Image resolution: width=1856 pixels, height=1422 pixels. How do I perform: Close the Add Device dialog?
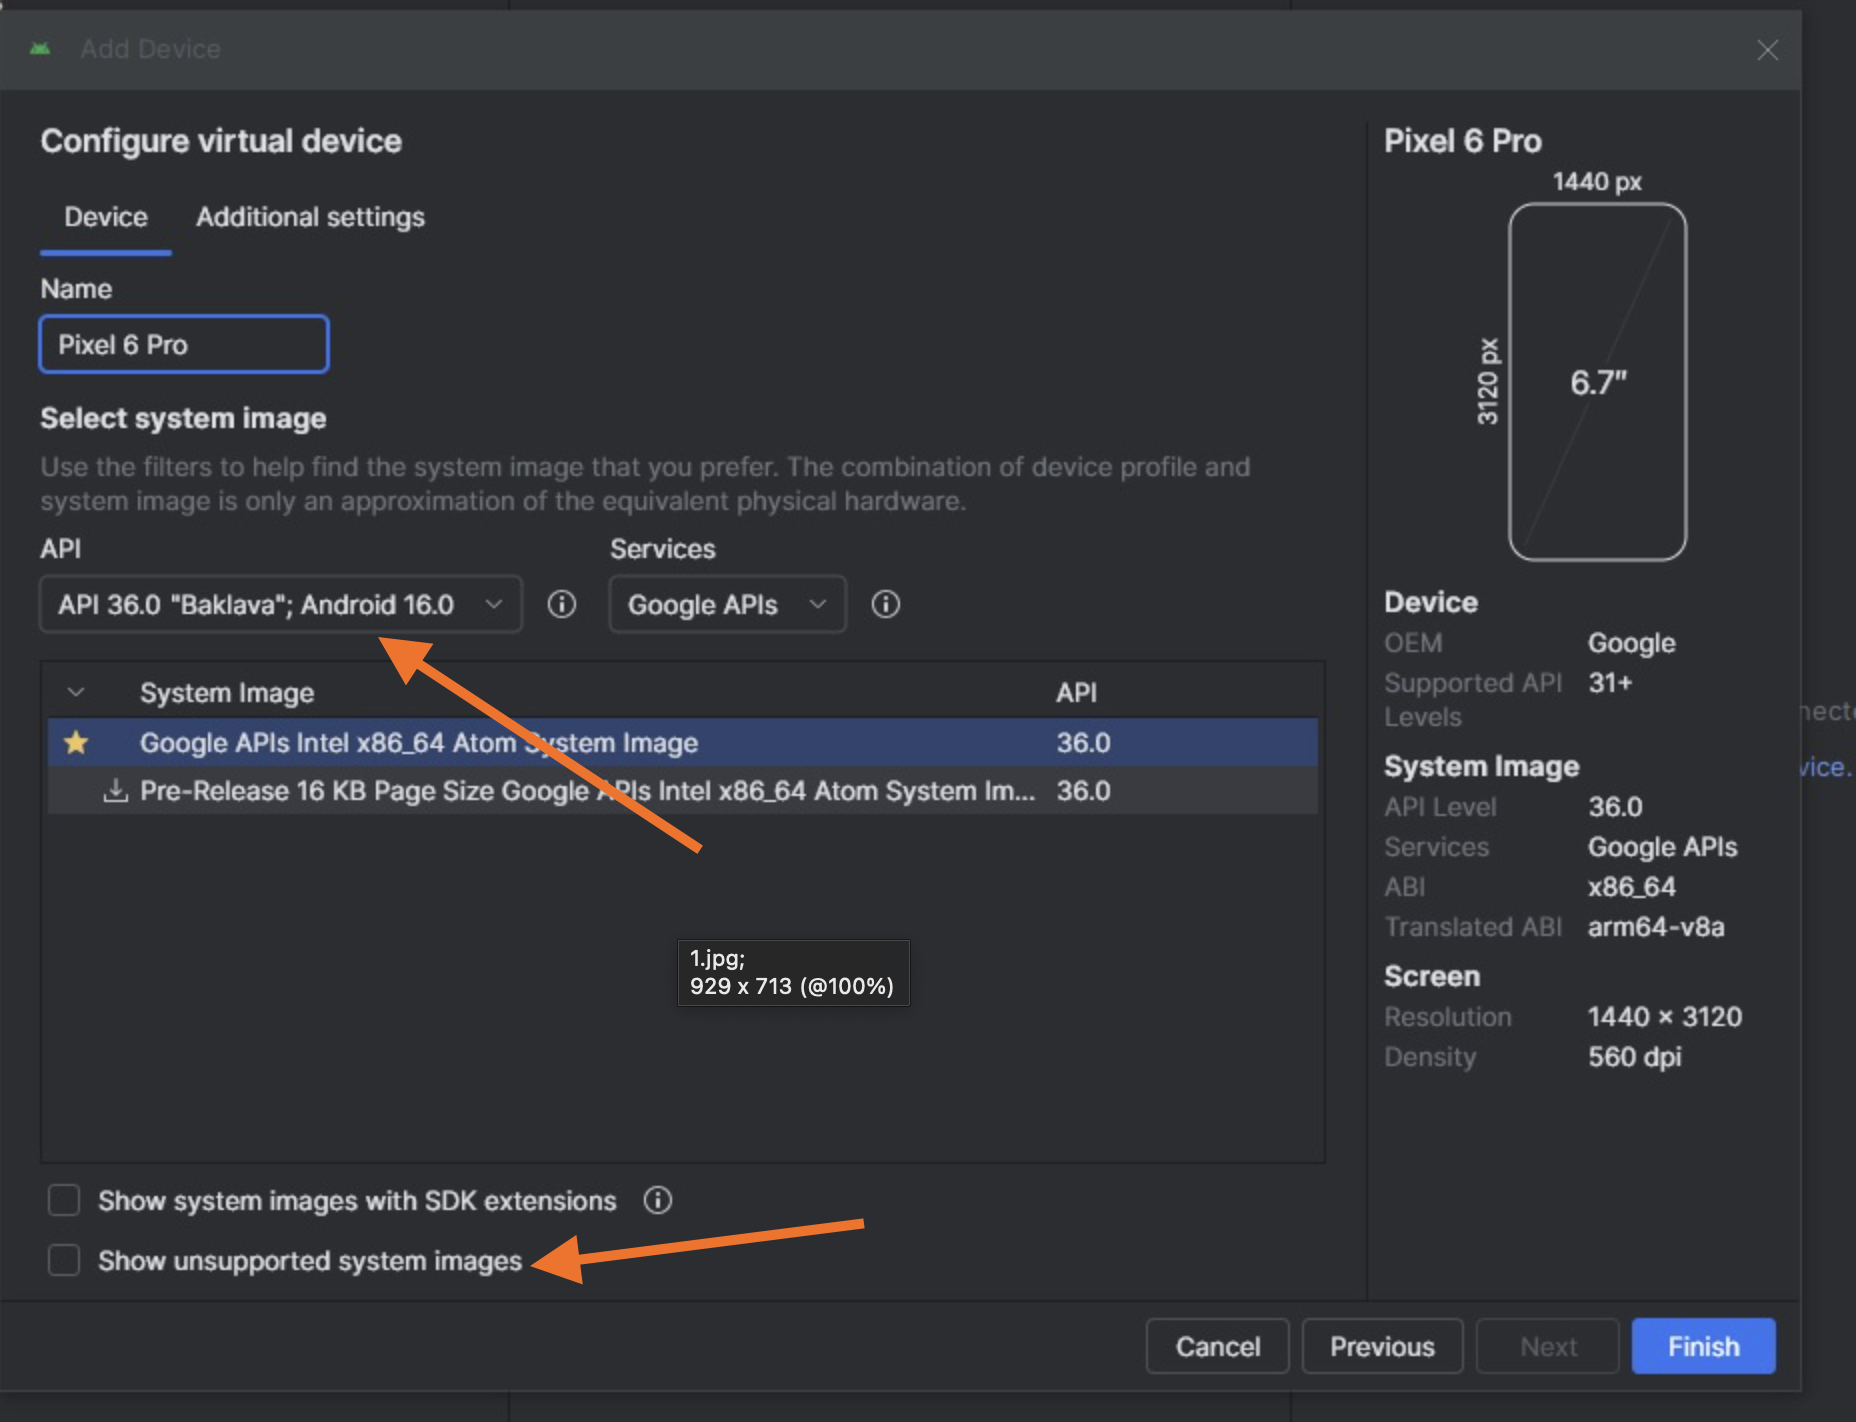pyautogui.click(x=1767, y=50)
